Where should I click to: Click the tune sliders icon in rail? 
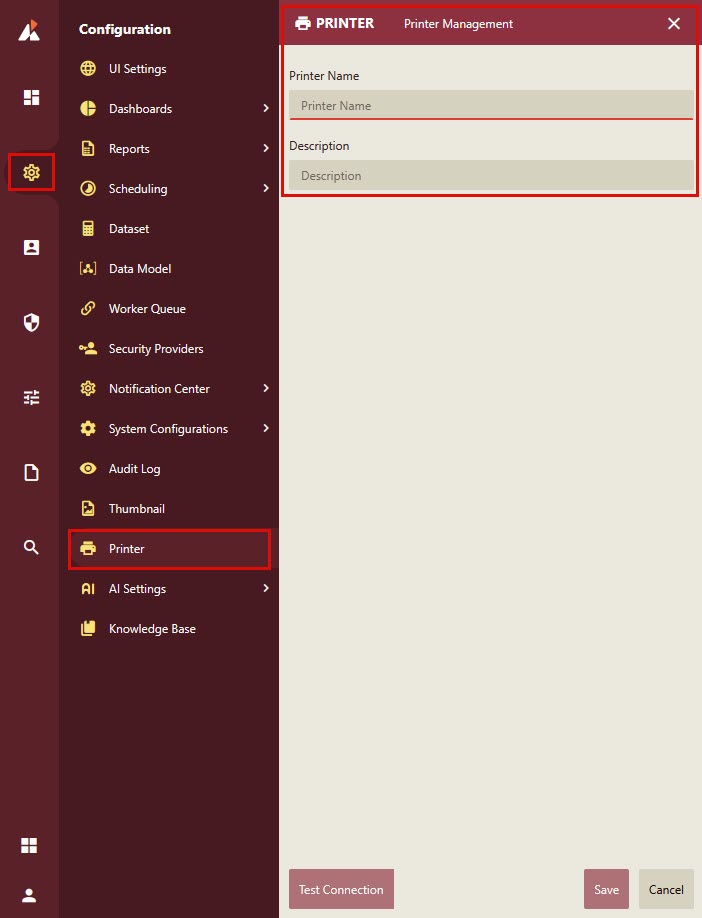(x=31, y=397)
